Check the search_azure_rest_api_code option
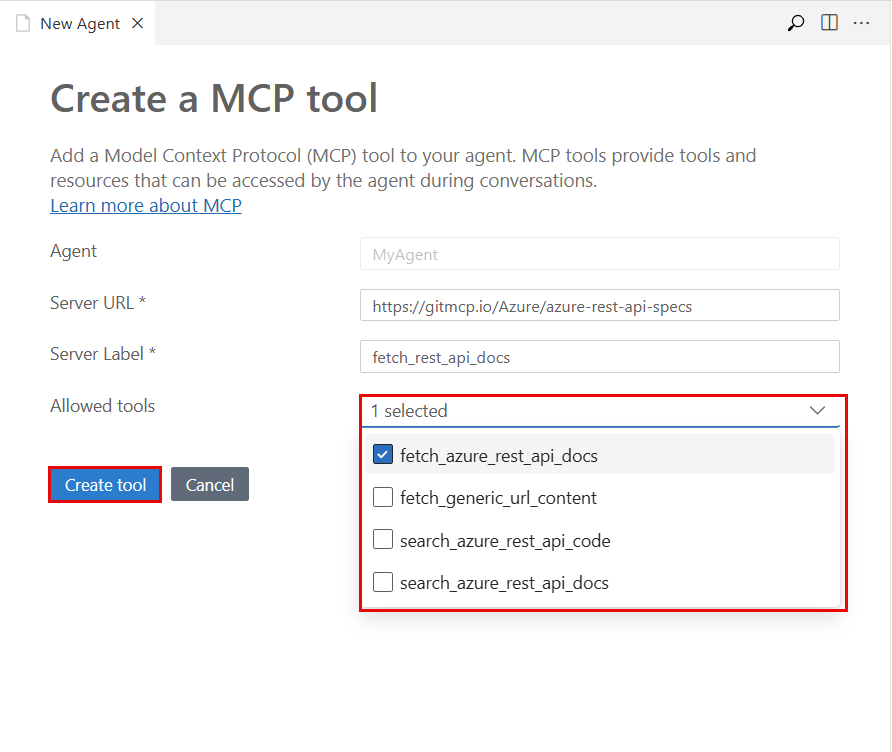Screen dimensions: 892x752 click(382, 540)
